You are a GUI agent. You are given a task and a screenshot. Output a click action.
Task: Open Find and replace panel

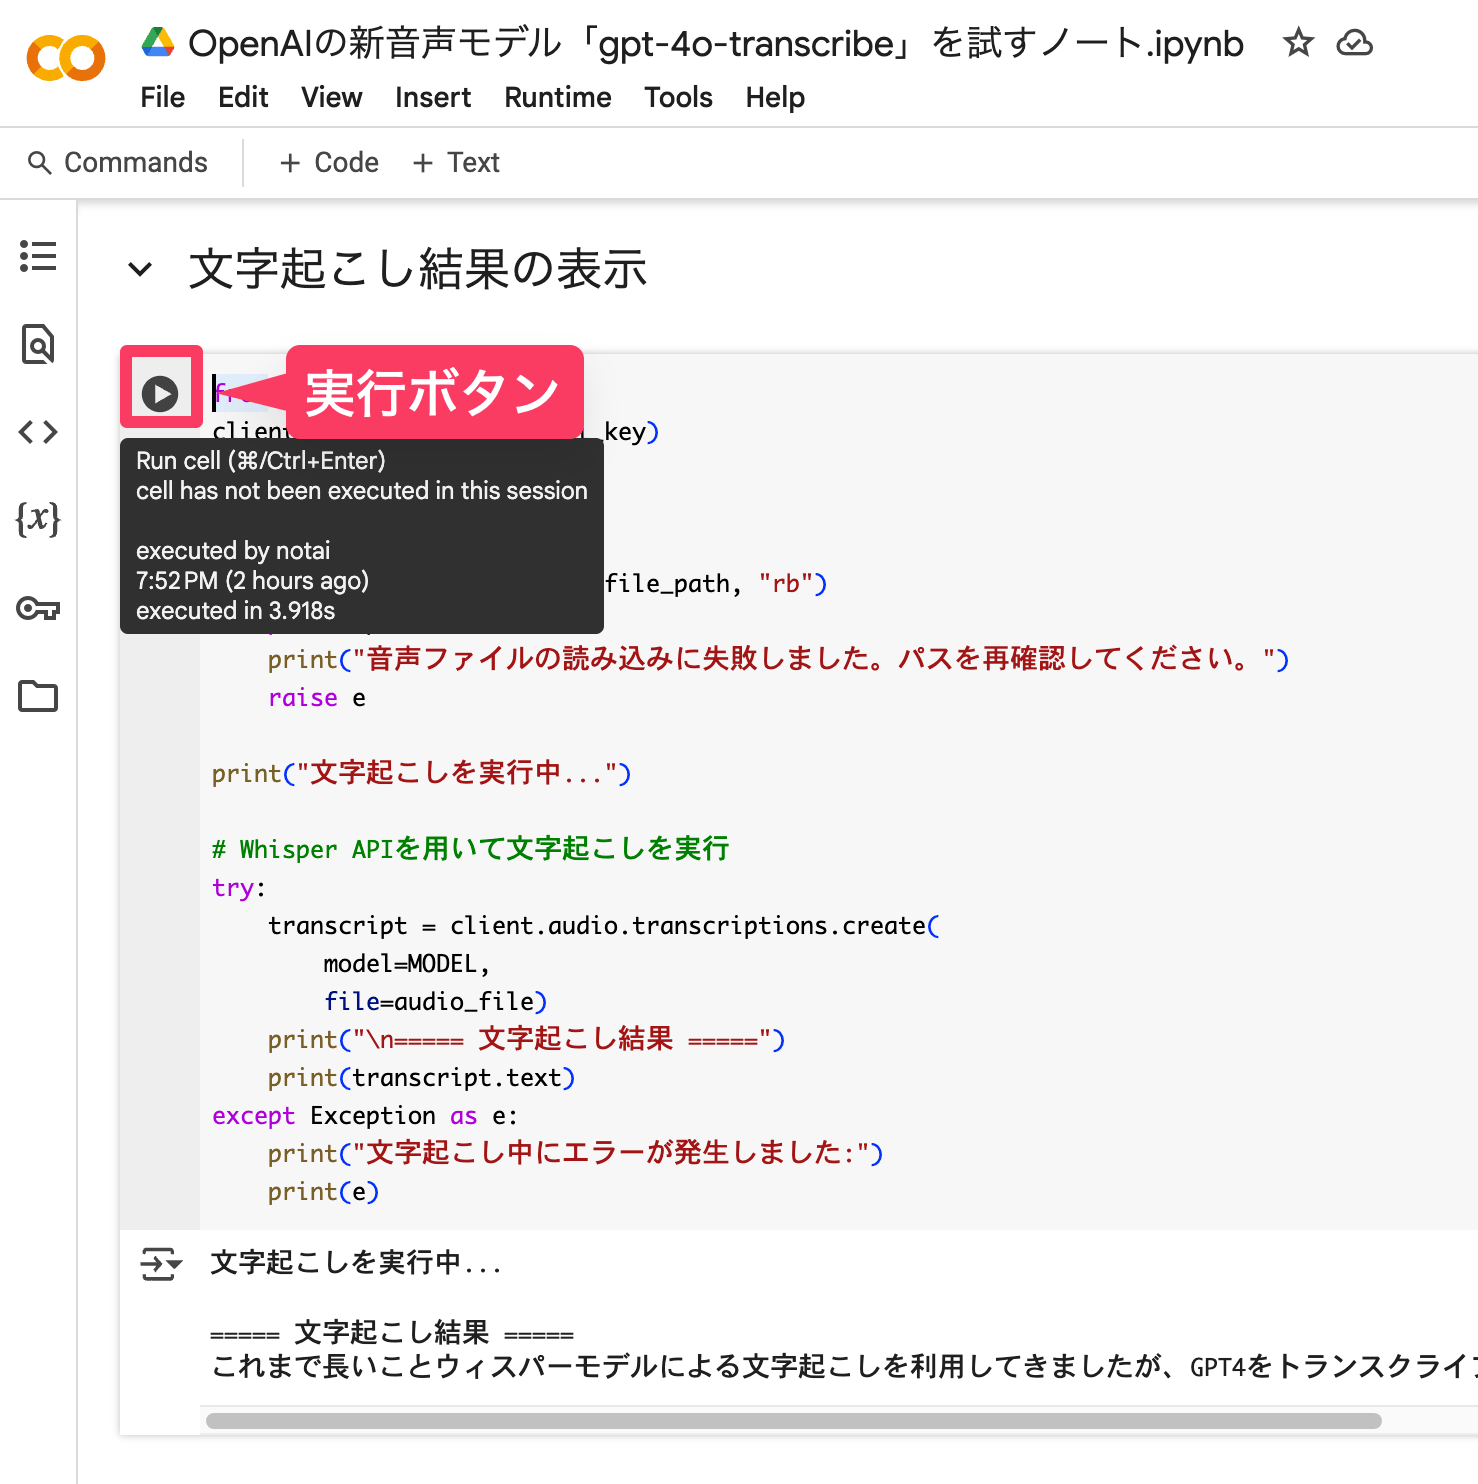point(38,344)
